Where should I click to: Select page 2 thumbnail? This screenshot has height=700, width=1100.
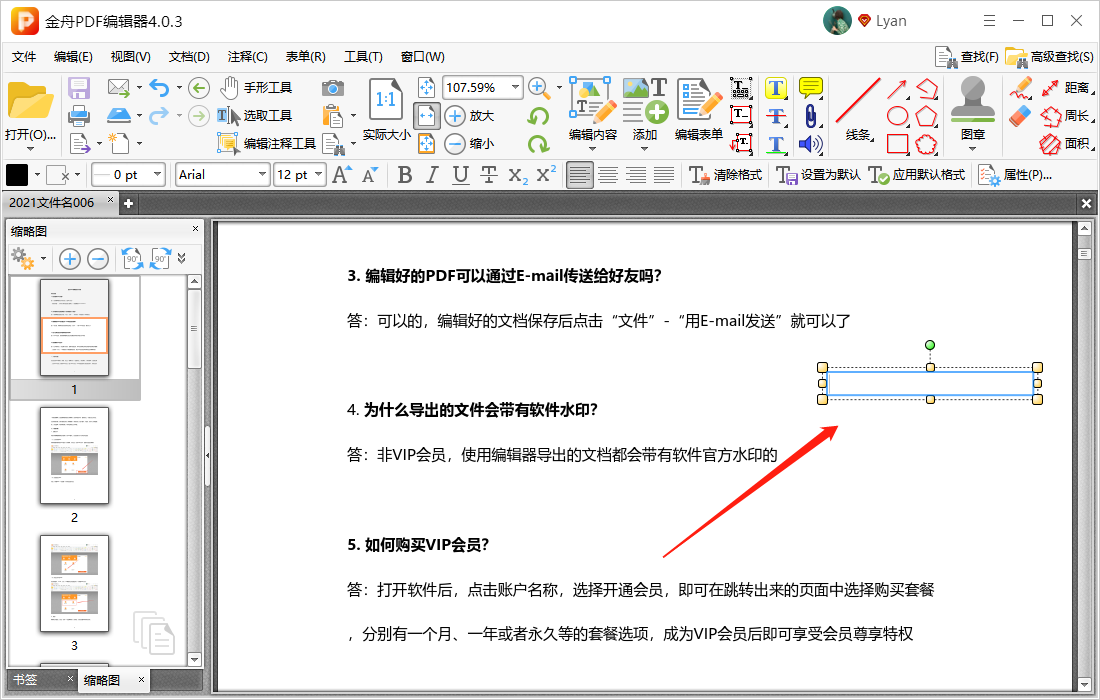pyautogui.click(x=74, y=455)
